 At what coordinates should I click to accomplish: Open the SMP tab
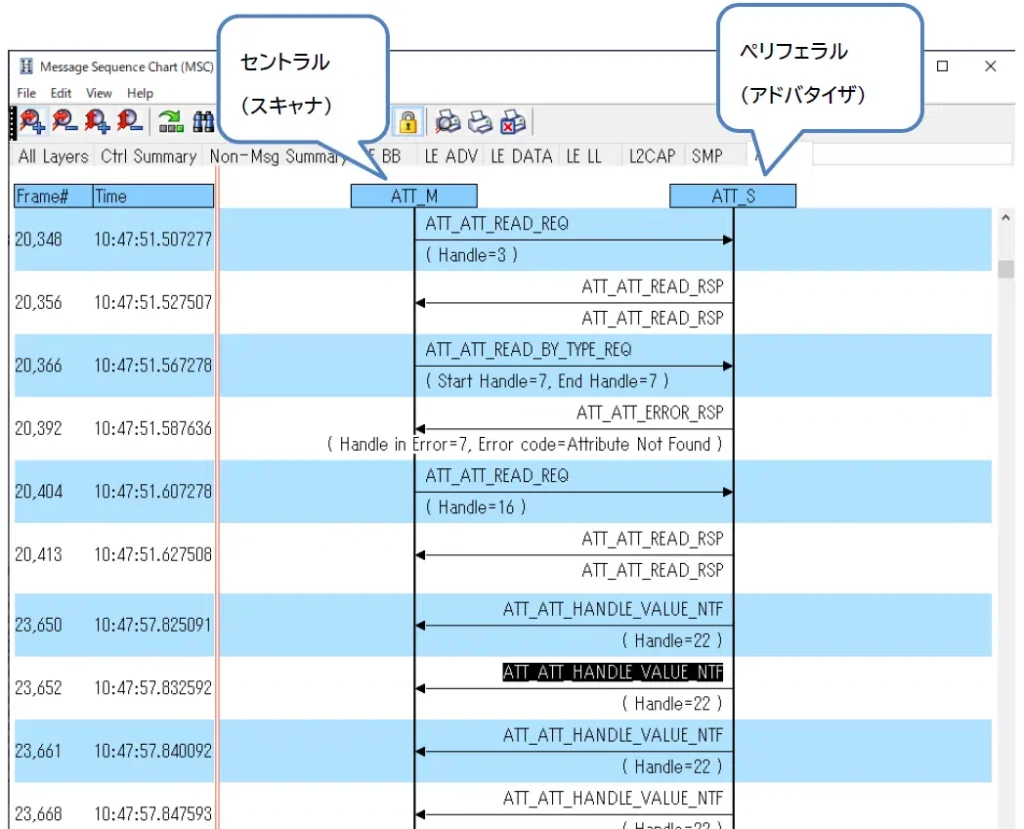click(x=707, y=157)
